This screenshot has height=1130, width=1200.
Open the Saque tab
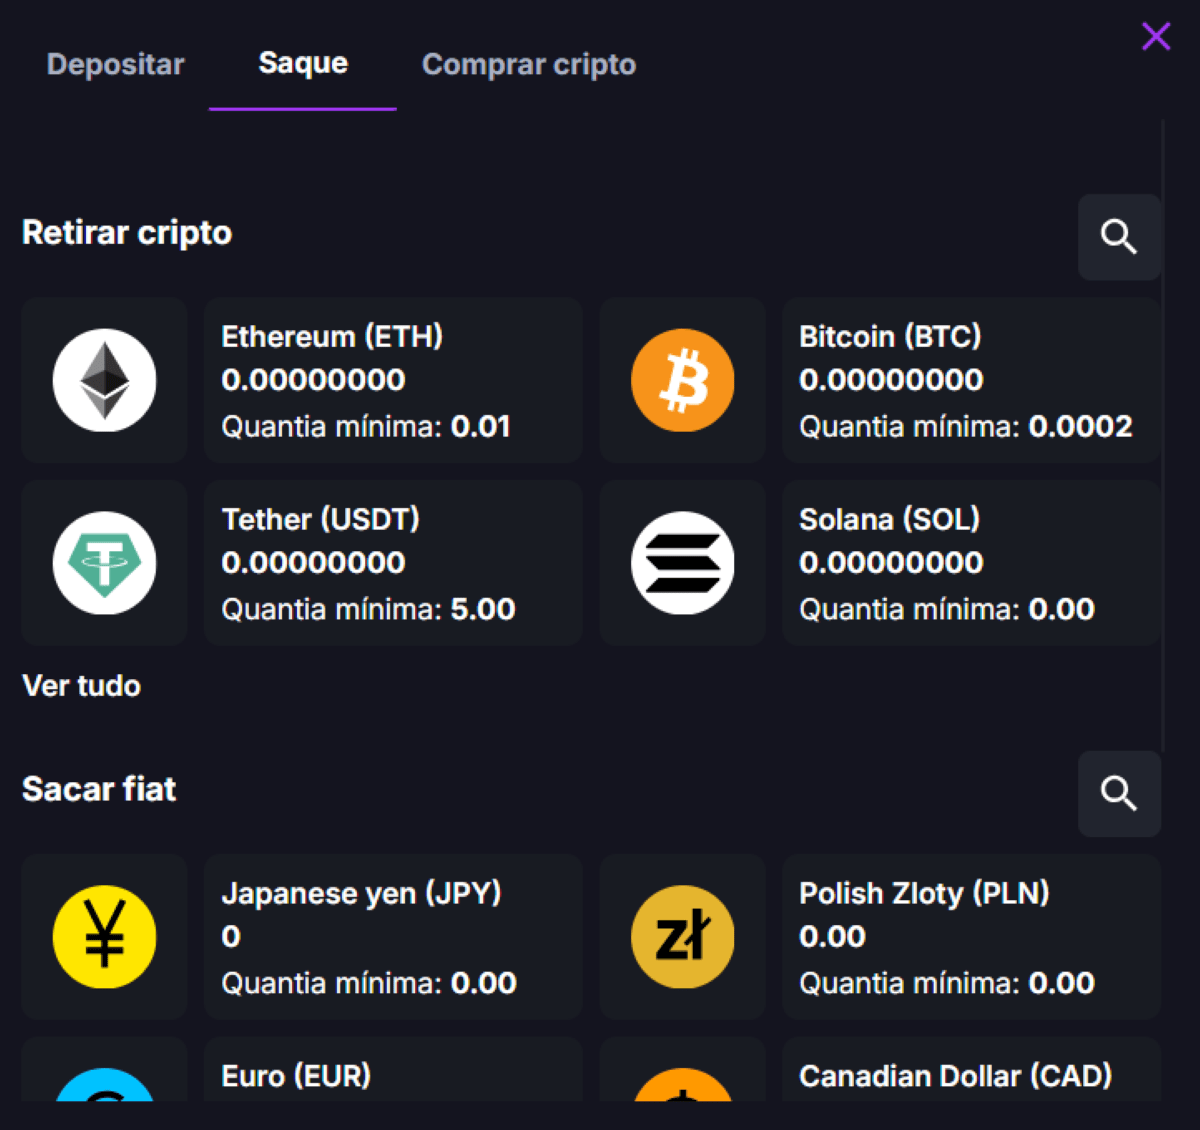tap(302, 62)
